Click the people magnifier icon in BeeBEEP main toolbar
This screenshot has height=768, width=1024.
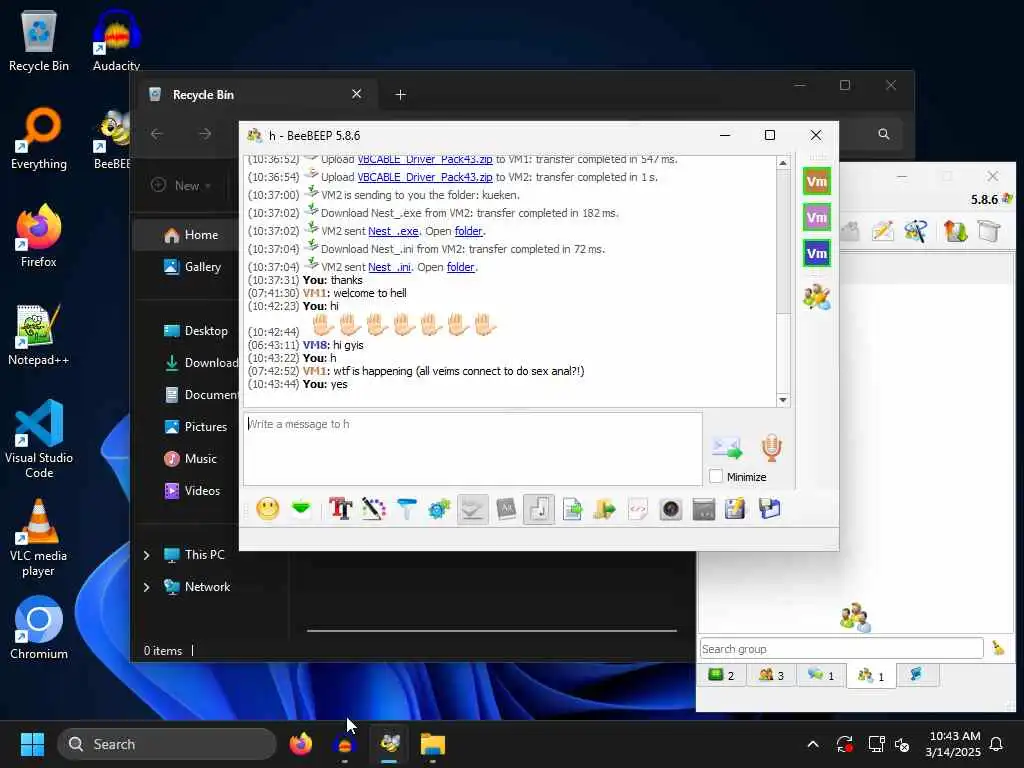pos(916,231)
